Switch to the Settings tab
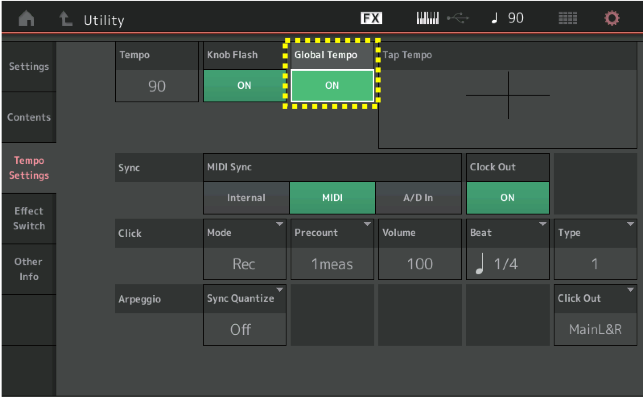 (x=29, y=66)
